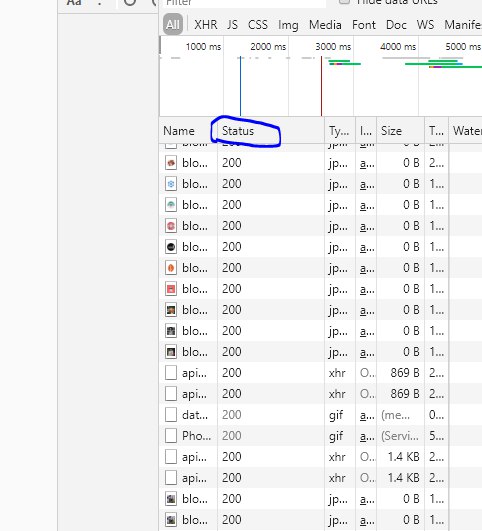Select the dat... request name
The image size is (482, 531).
(195, 415)
